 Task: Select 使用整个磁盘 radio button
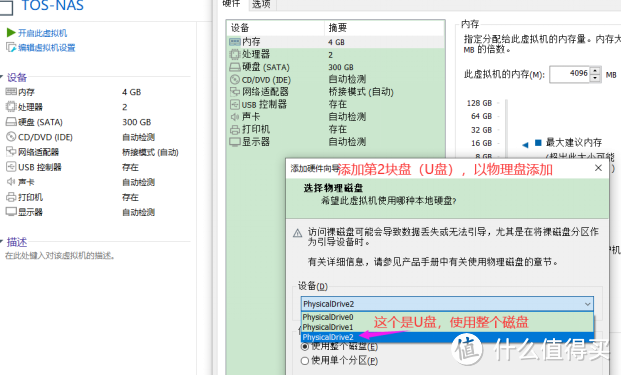click(x=305, y=347)
